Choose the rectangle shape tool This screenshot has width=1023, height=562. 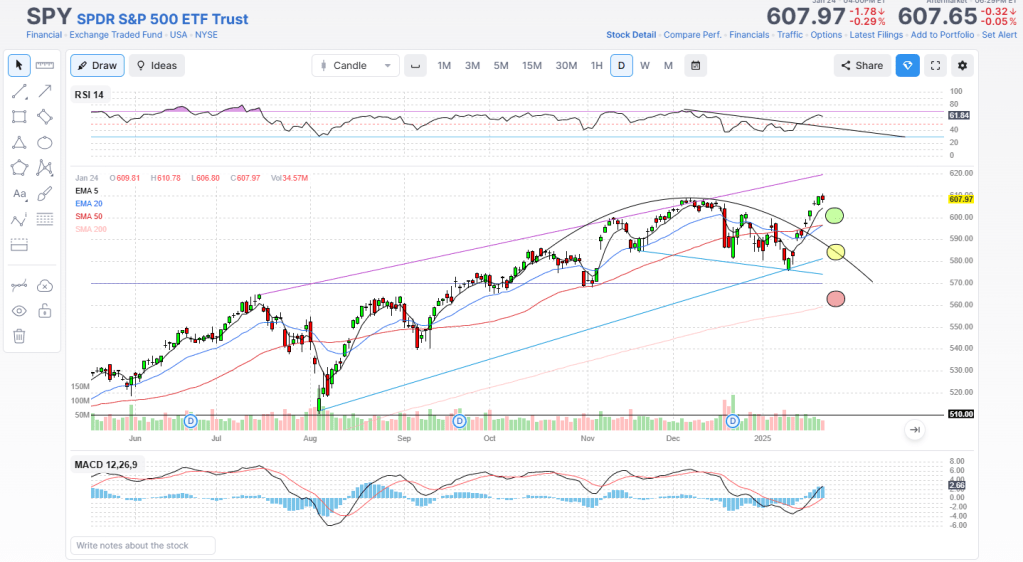click(19, 116)
